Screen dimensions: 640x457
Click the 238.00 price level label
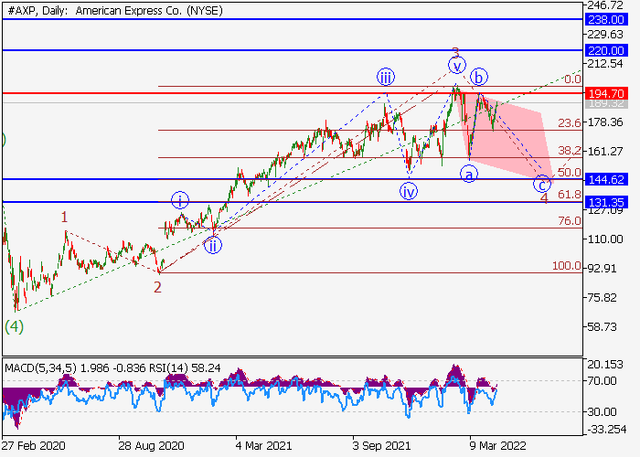tap(610, 19)
